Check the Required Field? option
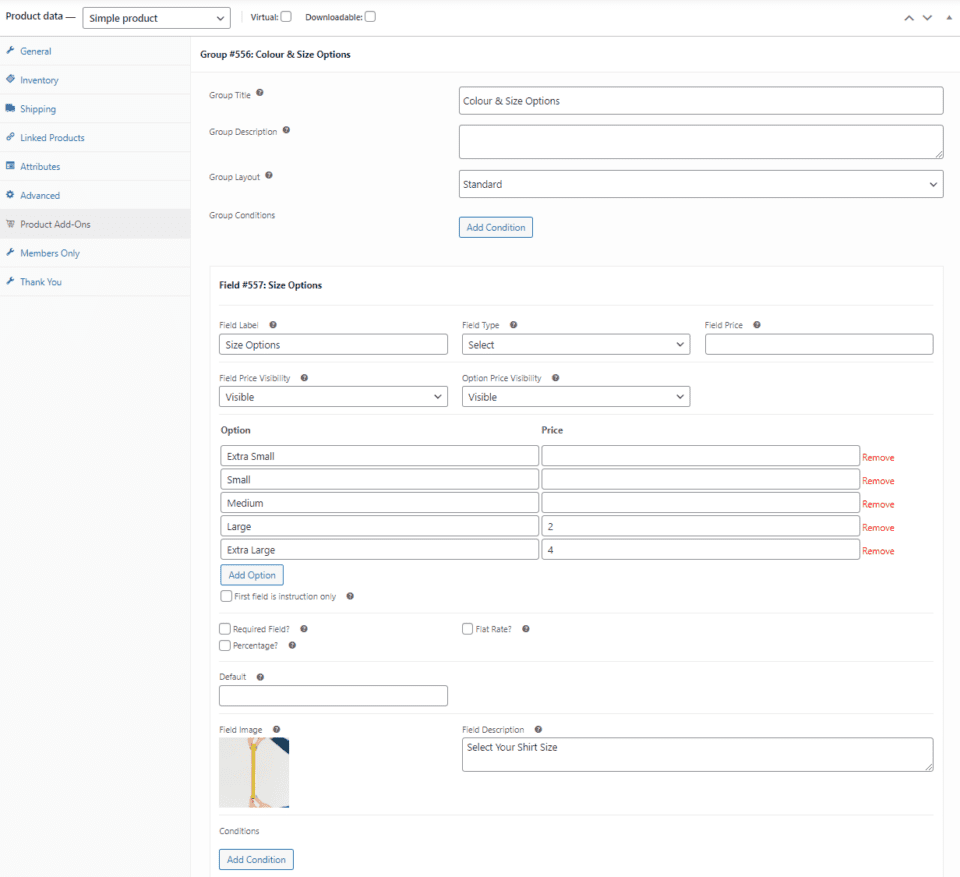The image size is (960, 877). coord(225,628)
